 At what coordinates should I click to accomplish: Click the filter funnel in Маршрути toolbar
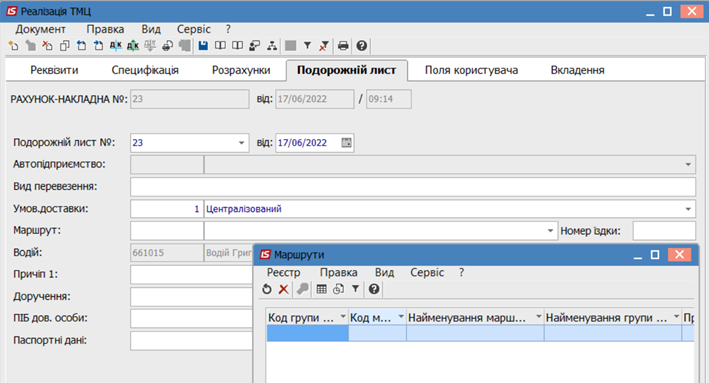(x=355, y=289)
